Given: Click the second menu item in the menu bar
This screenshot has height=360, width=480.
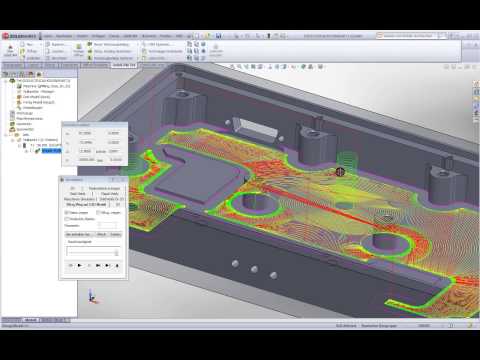Looking at the screenshot, I should pos(64,36).
